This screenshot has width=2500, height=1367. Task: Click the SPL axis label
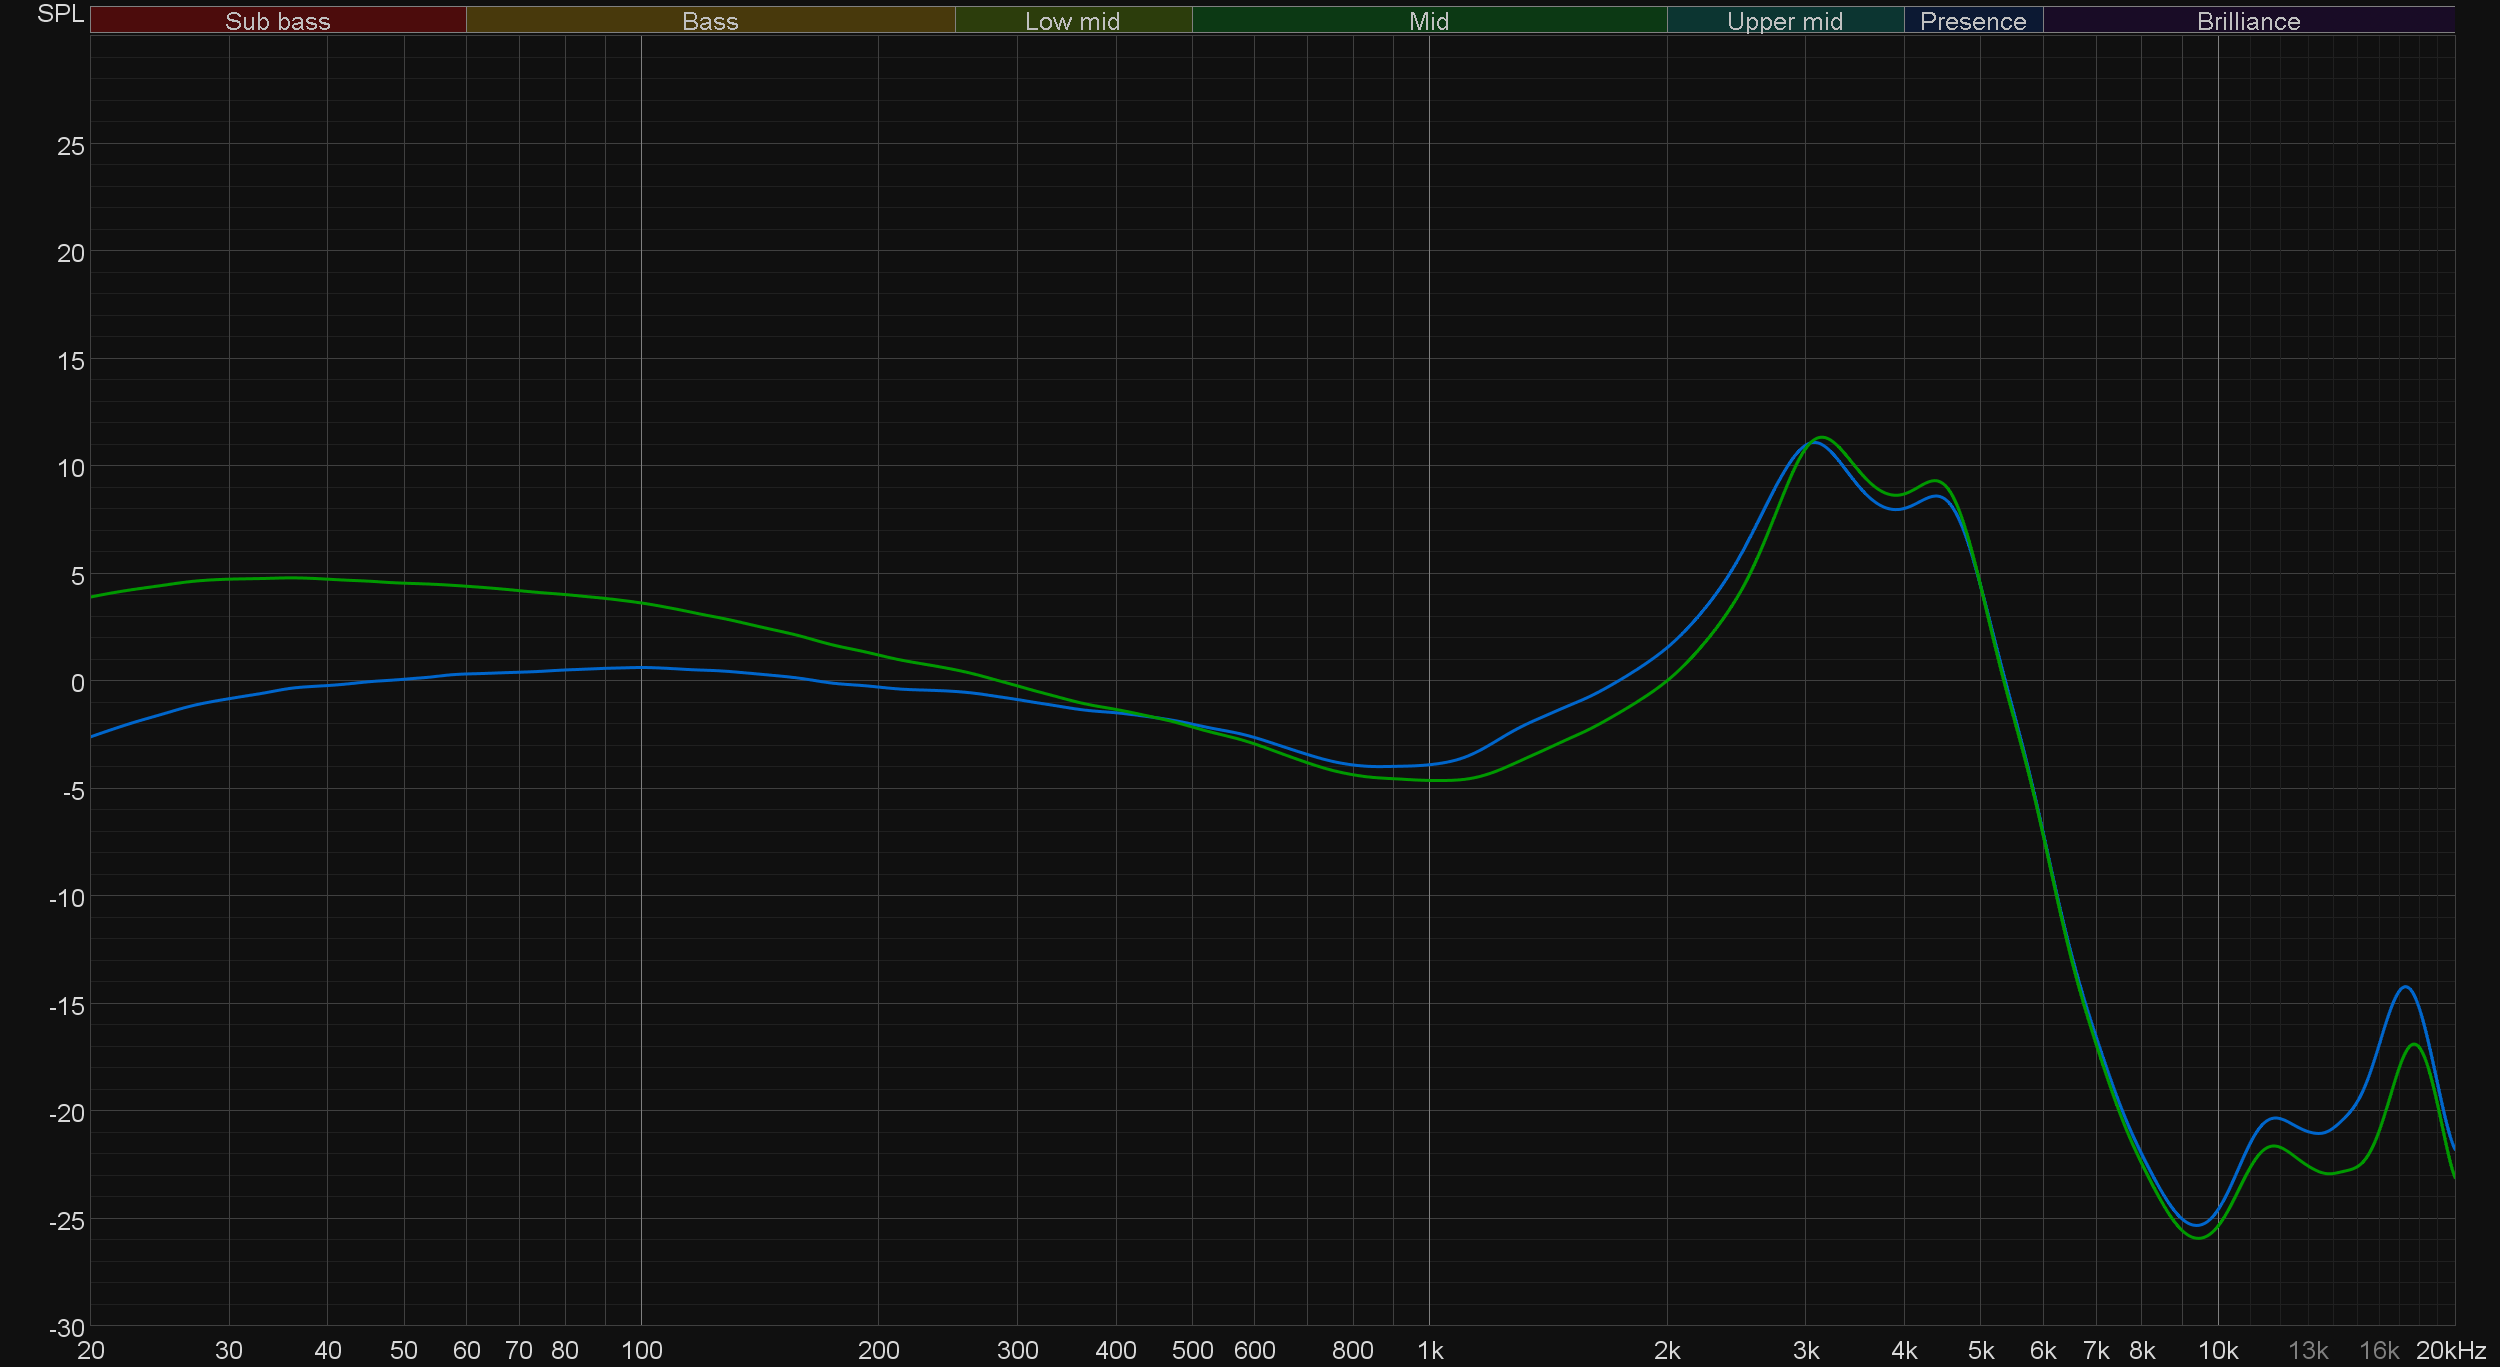pos(60,14)
